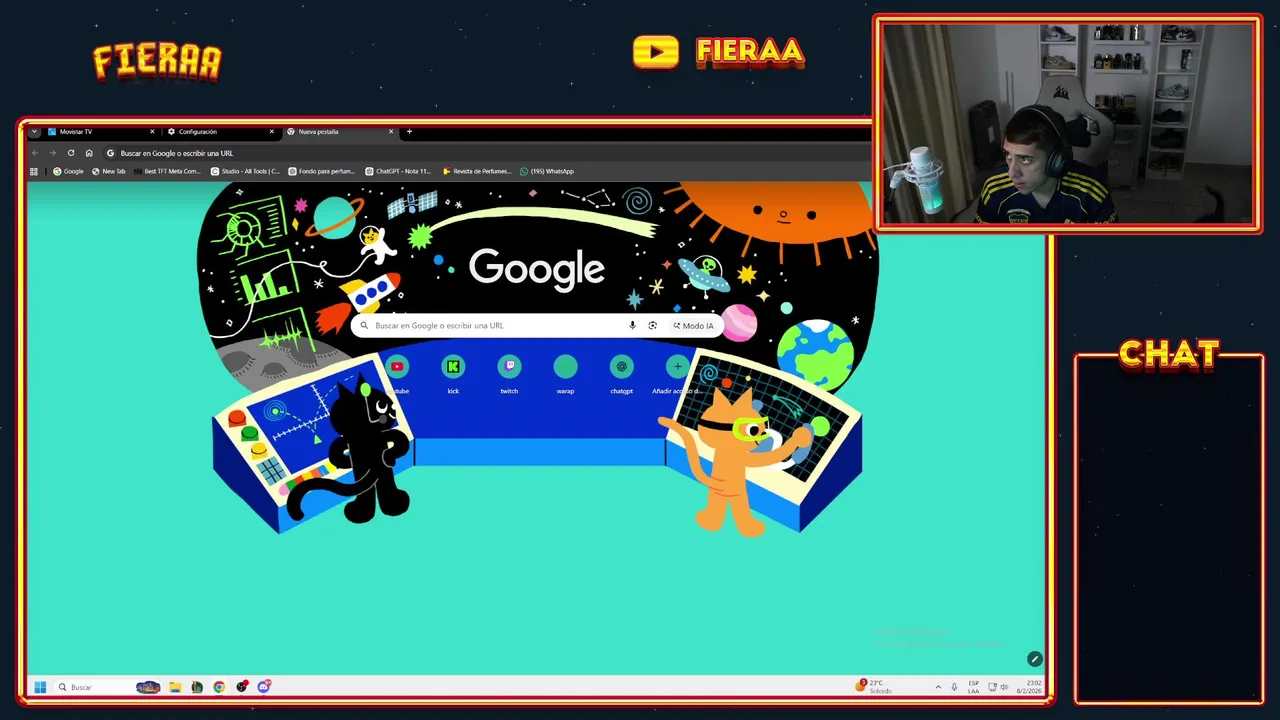Open the warap shortcut tile

pyautogui.click(x=565, y=374)
